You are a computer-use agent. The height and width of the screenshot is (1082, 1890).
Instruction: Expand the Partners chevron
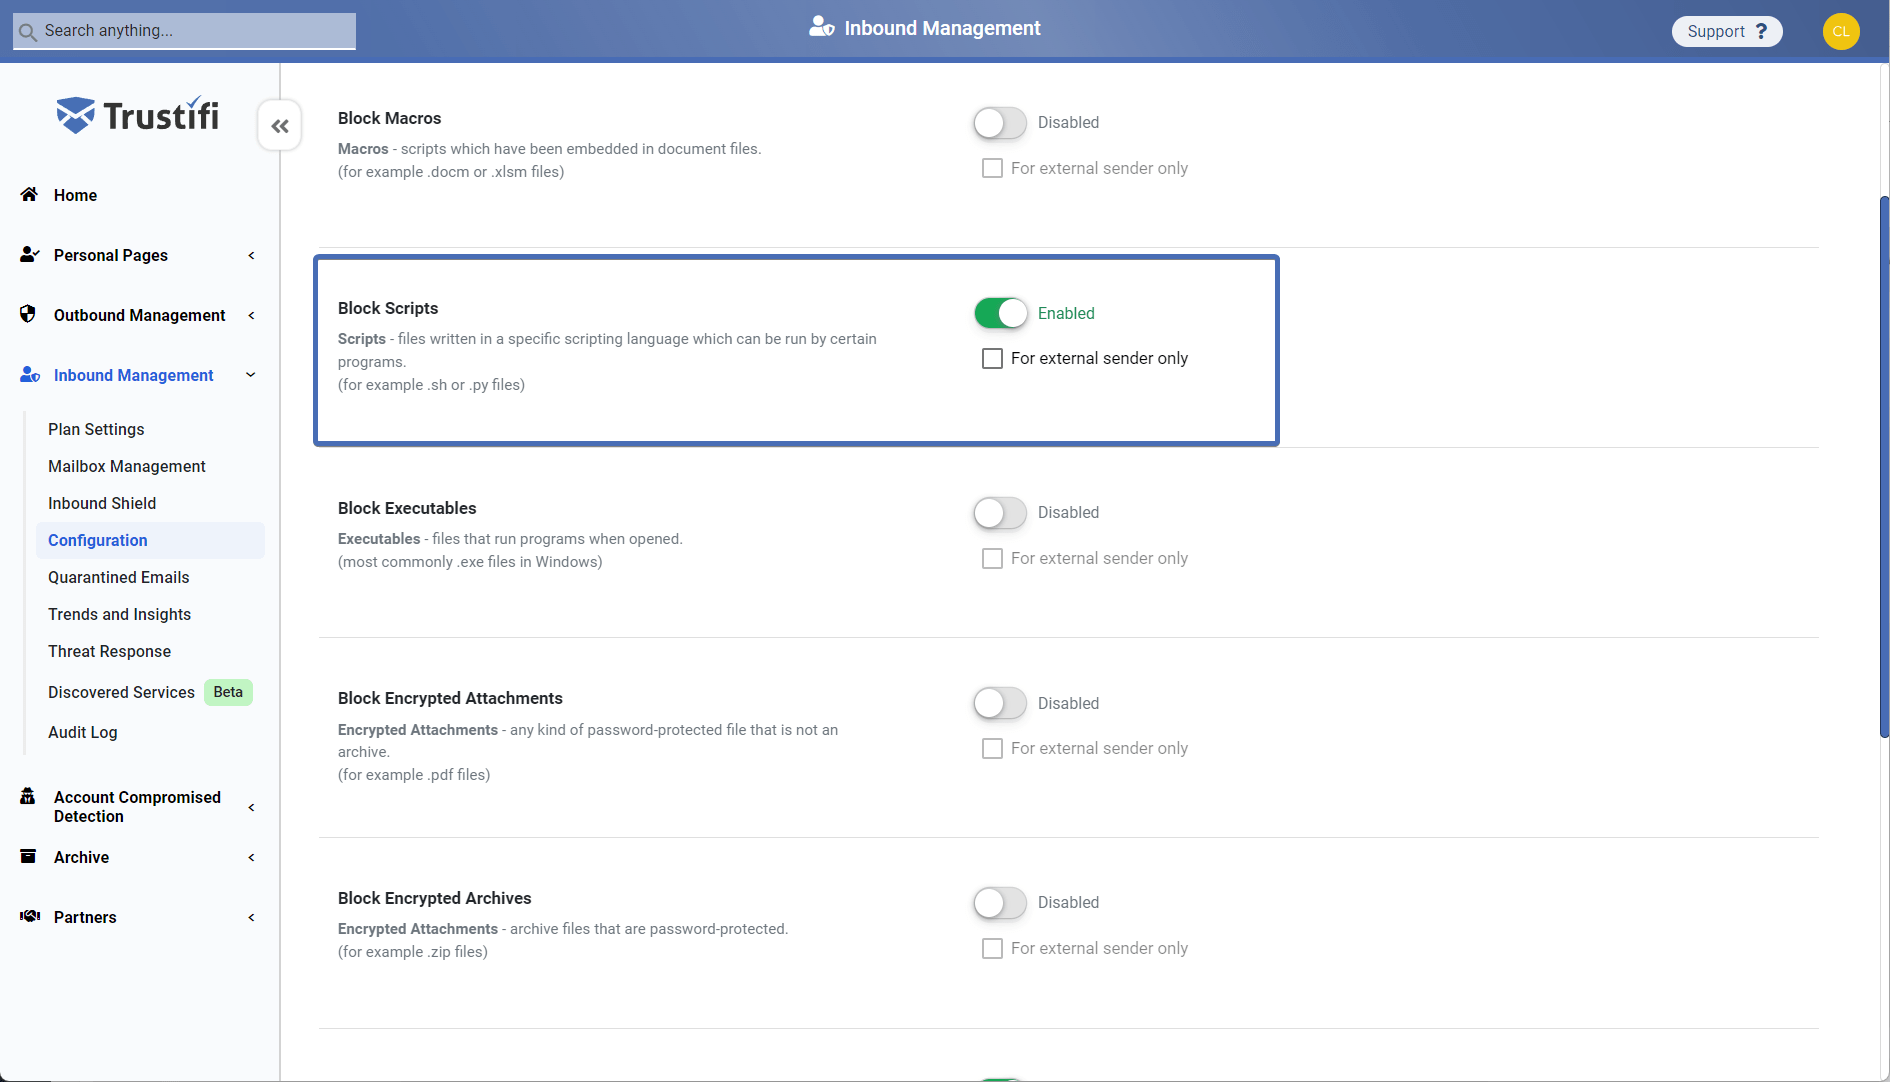tap(251, 917)
